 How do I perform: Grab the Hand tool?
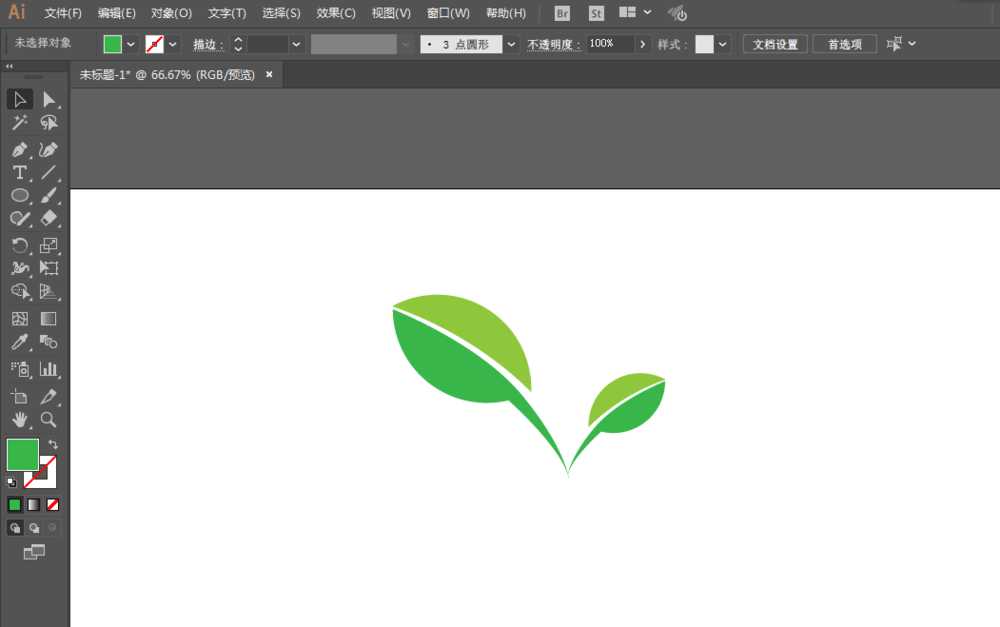coord(19,420)
